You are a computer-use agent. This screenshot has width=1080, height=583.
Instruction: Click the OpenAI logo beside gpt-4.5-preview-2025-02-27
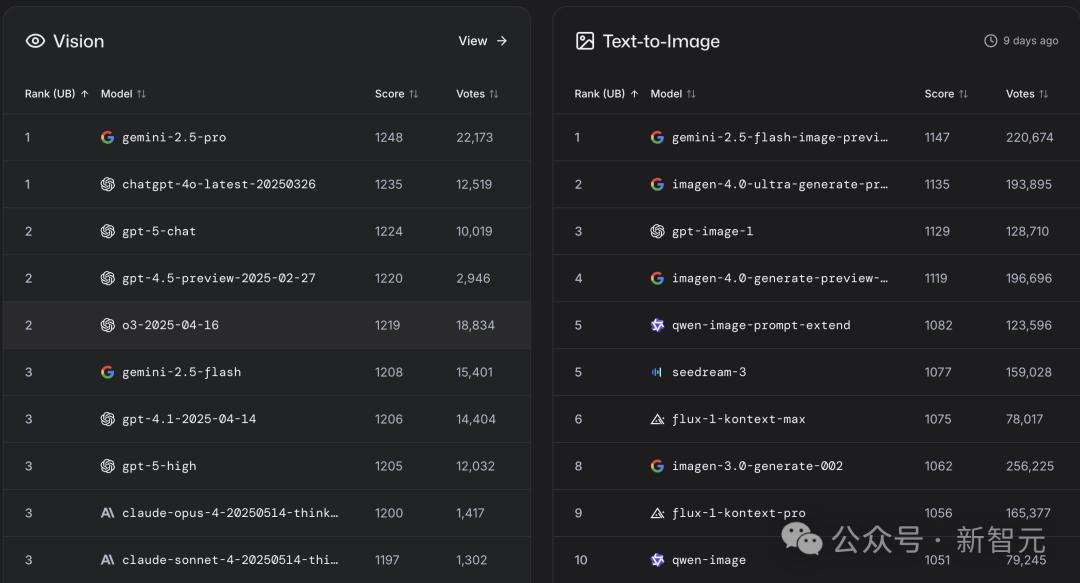tap(107, 278)
